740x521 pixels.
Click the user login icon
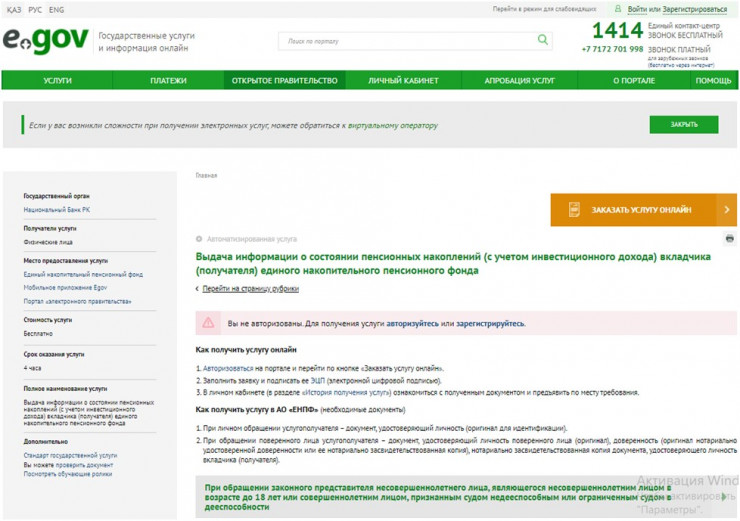(x=618, y=9)
